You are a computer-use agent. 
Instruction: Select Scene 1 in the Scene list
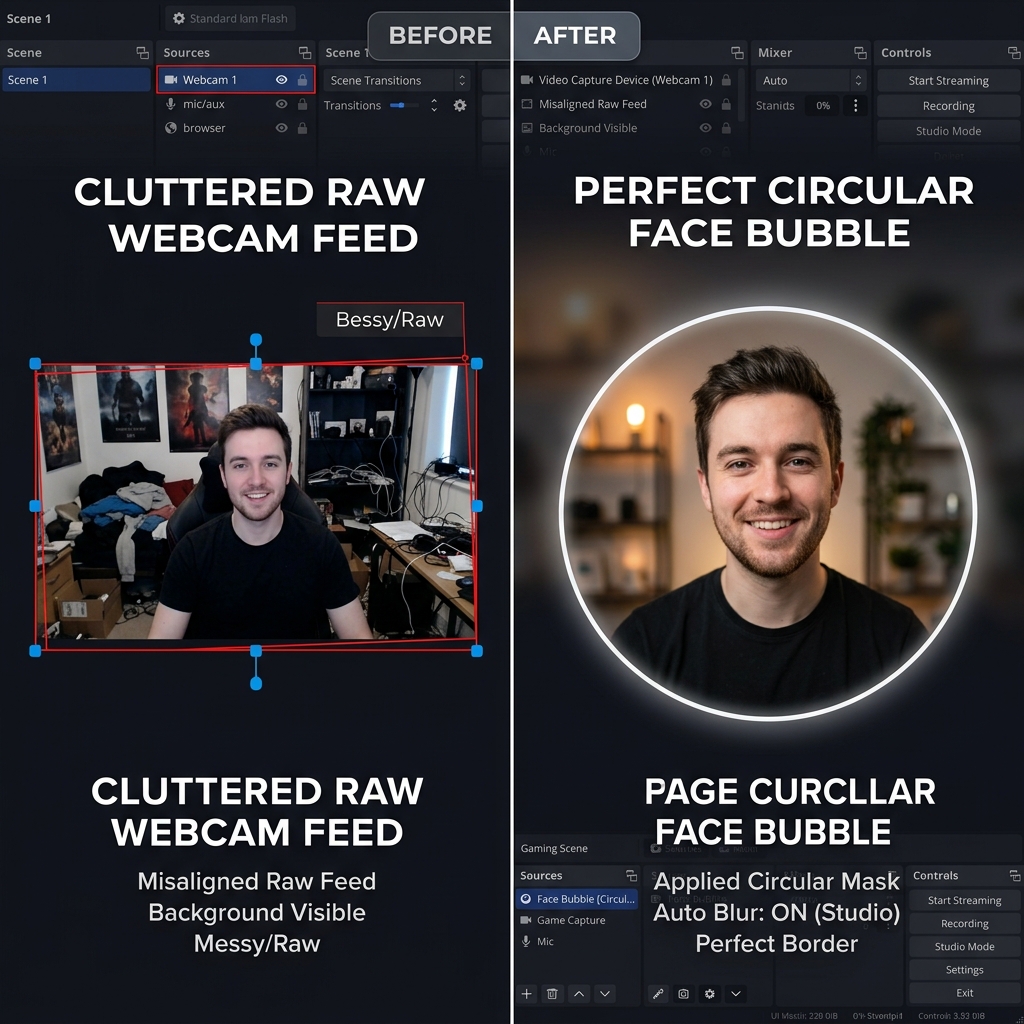coord(76,80)
